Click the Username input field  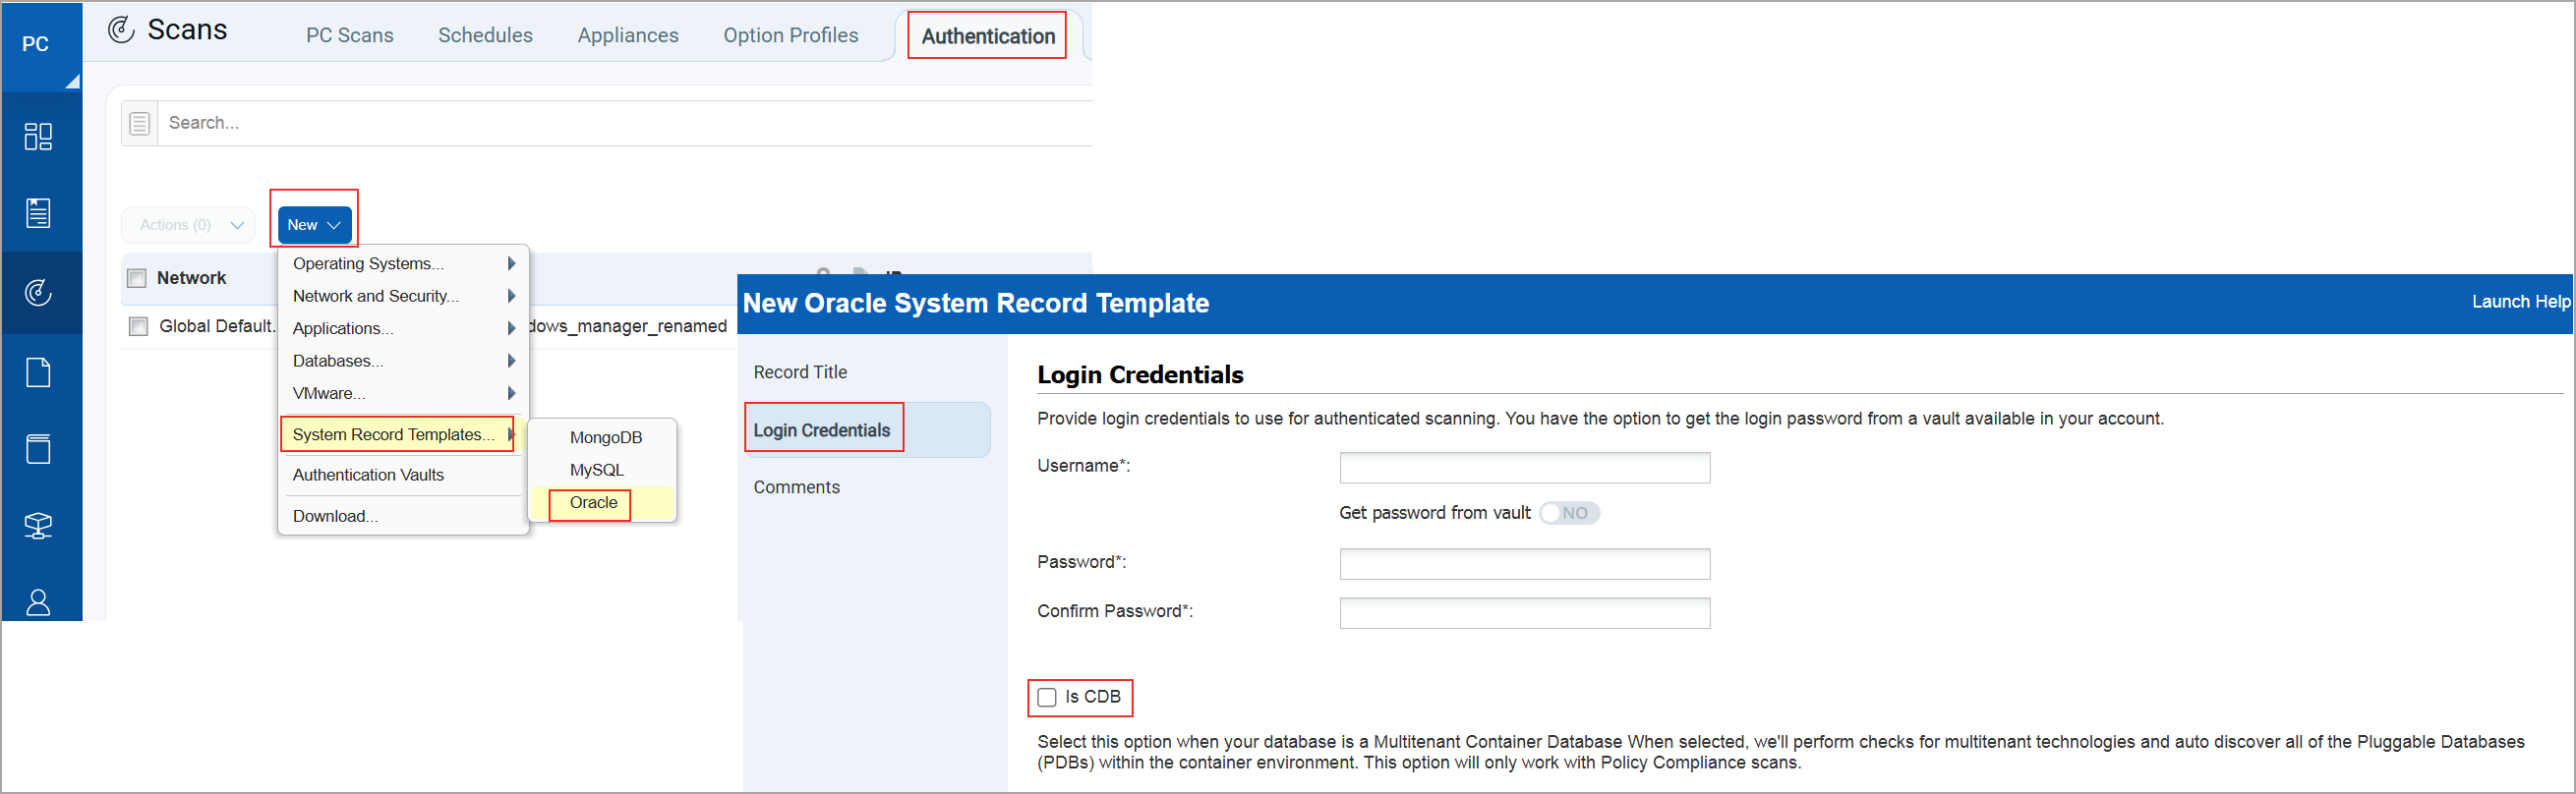click(1523, 467)
